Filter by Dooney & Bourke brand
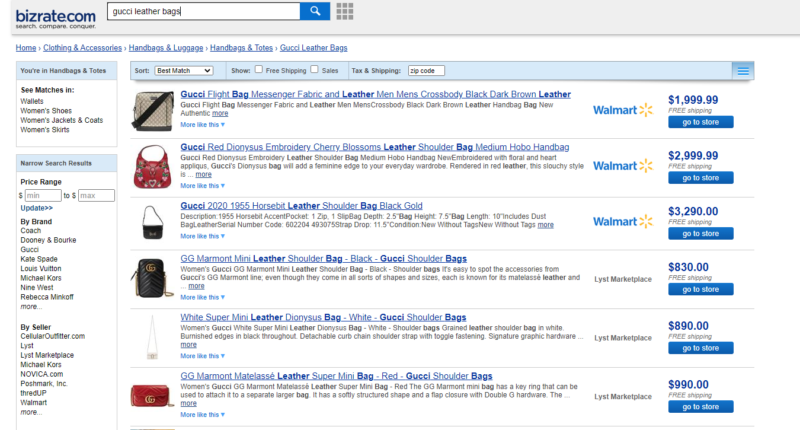This screenshot has width=800, height=430. pyautogui.click(x=48, y=240)
